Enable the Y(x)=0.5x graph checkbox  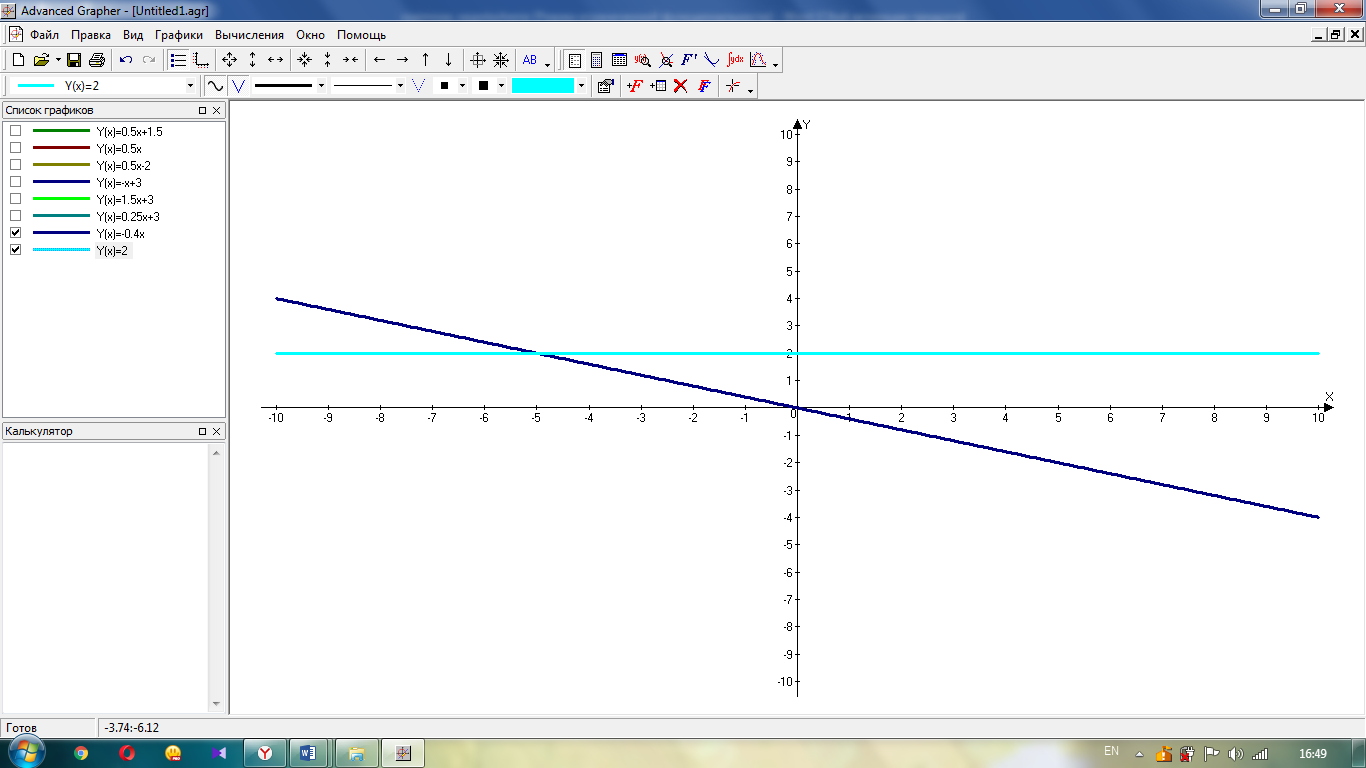pyautogui.click(x=15, y=148)
